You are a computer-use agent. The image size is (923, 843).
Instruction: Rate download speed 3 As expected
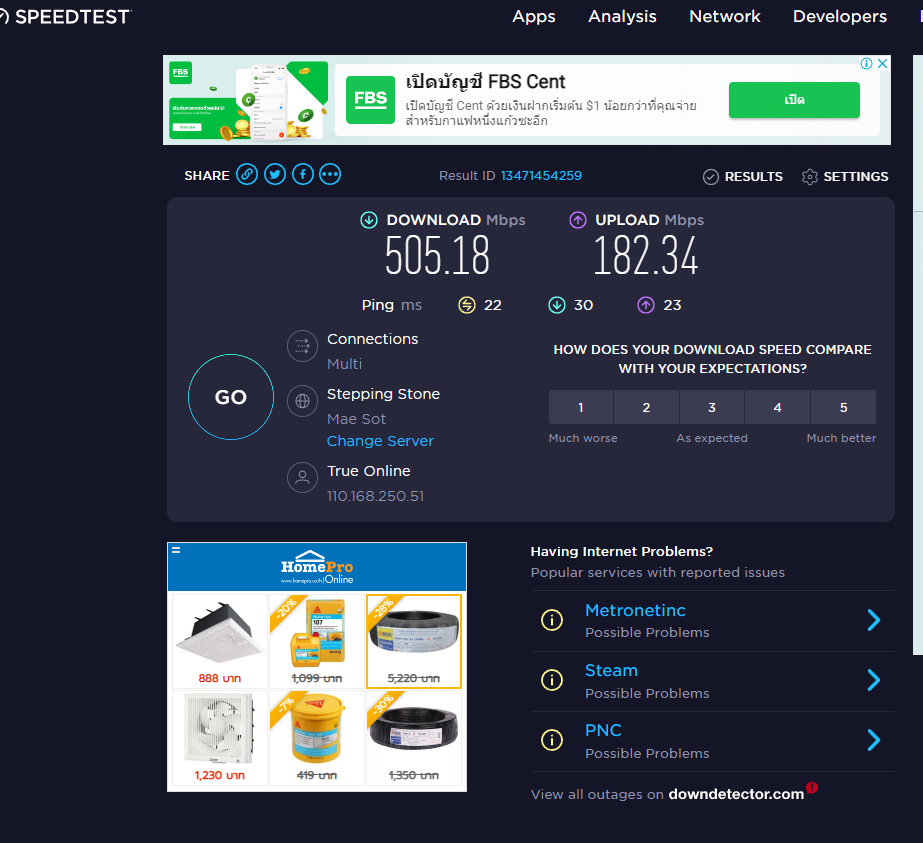click(712, 407)
